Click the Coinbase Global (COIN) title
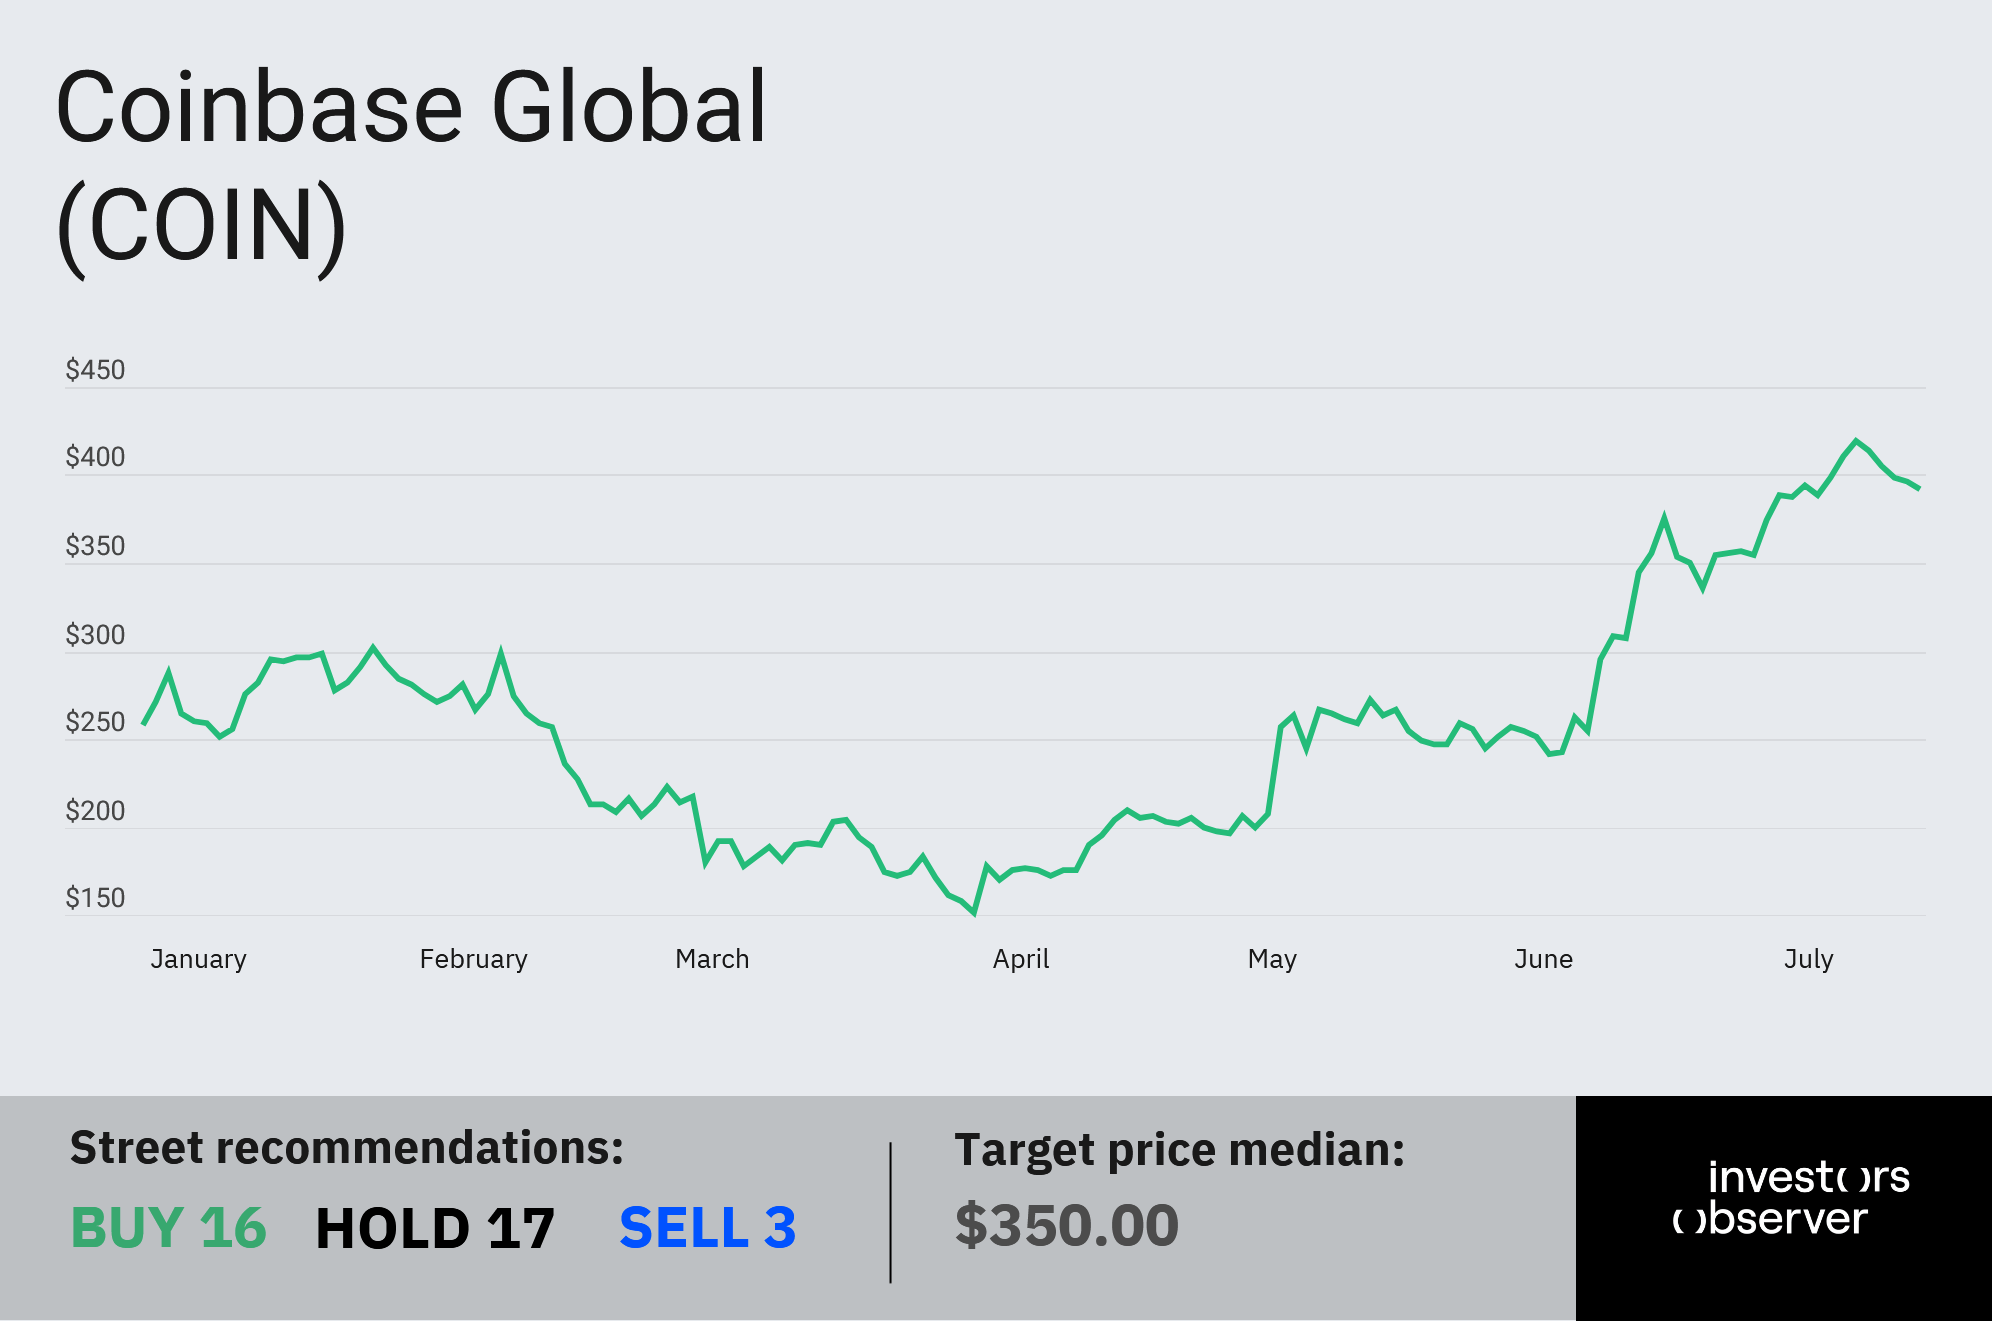Screen dimensions: 1992x1321 point(411,167)
